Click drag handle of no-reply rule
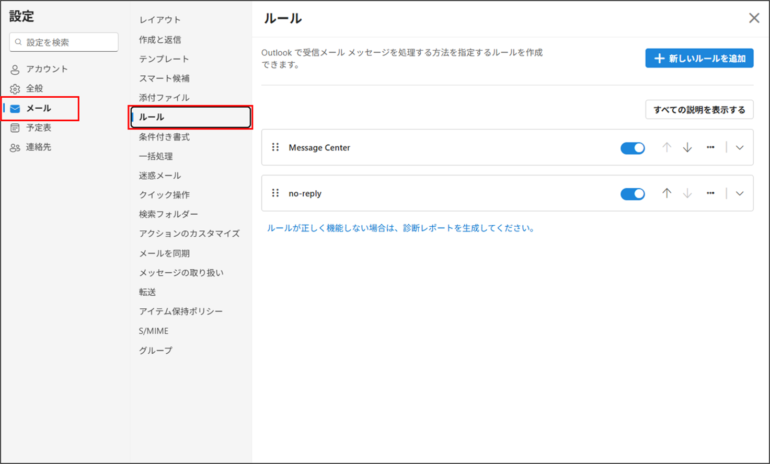770x464 pixels. coord(275,194)
